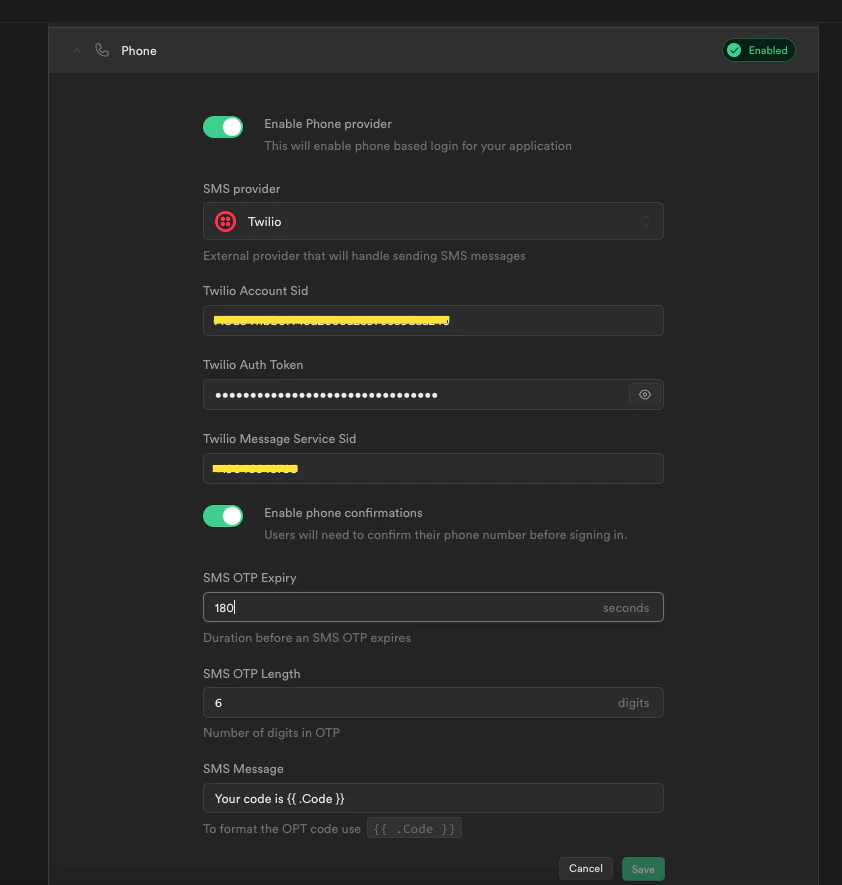Click the Twilio logo icon in the provider selector

pyautogui.click(x=225, y=221)
